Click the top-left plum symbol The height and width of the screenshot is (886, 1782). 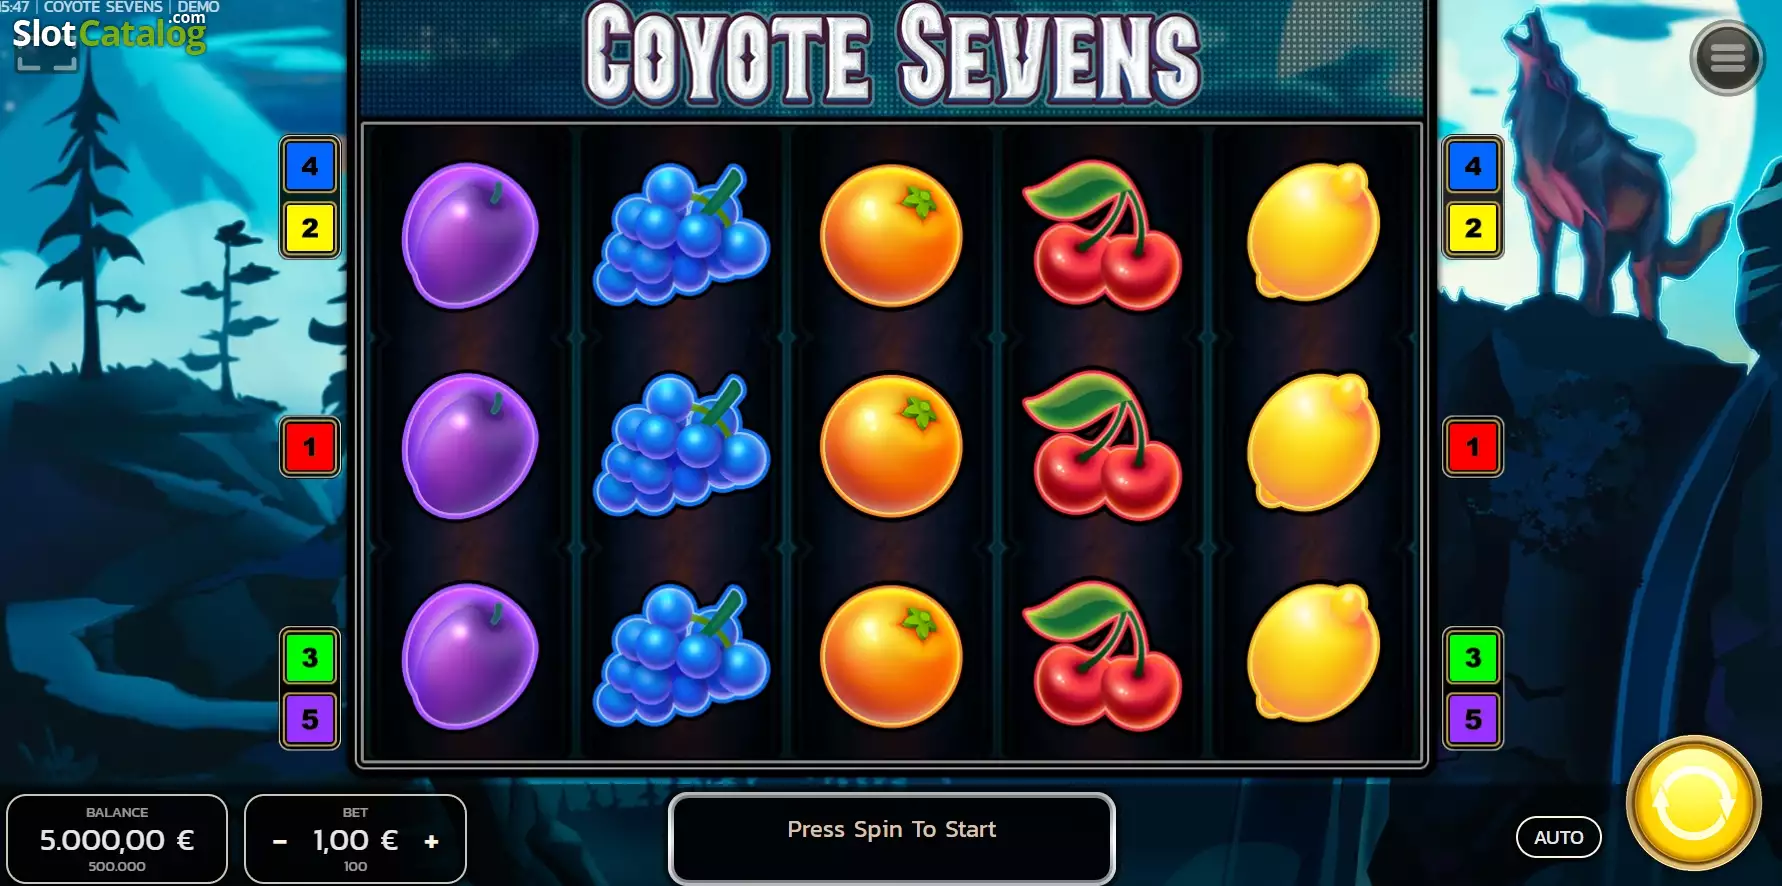coord(470,236)
